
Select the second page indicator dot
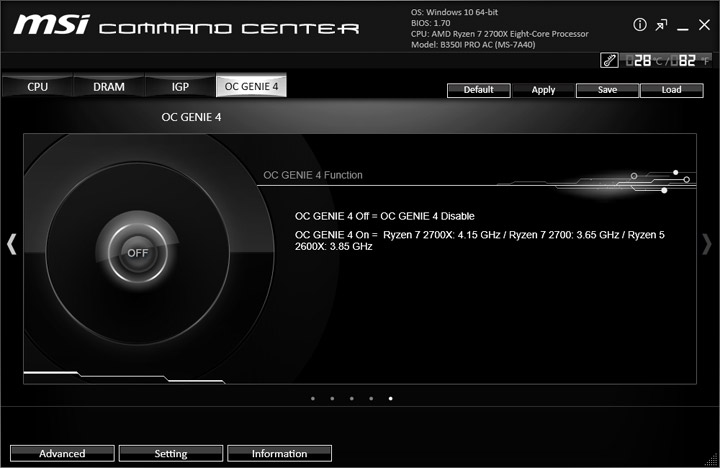point(332,399)
